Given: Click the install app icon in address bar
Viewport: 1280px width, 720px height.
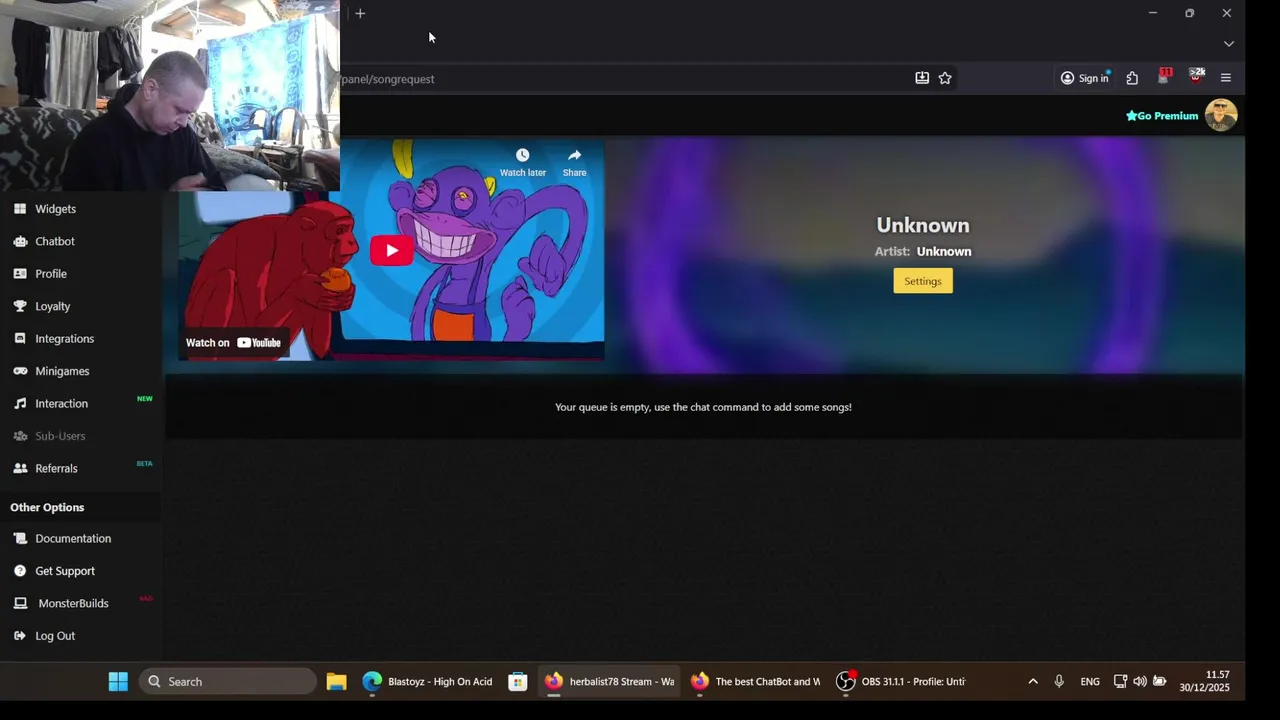Looking at the screenshot, I should pyautogui.click(x=922, y=78).
